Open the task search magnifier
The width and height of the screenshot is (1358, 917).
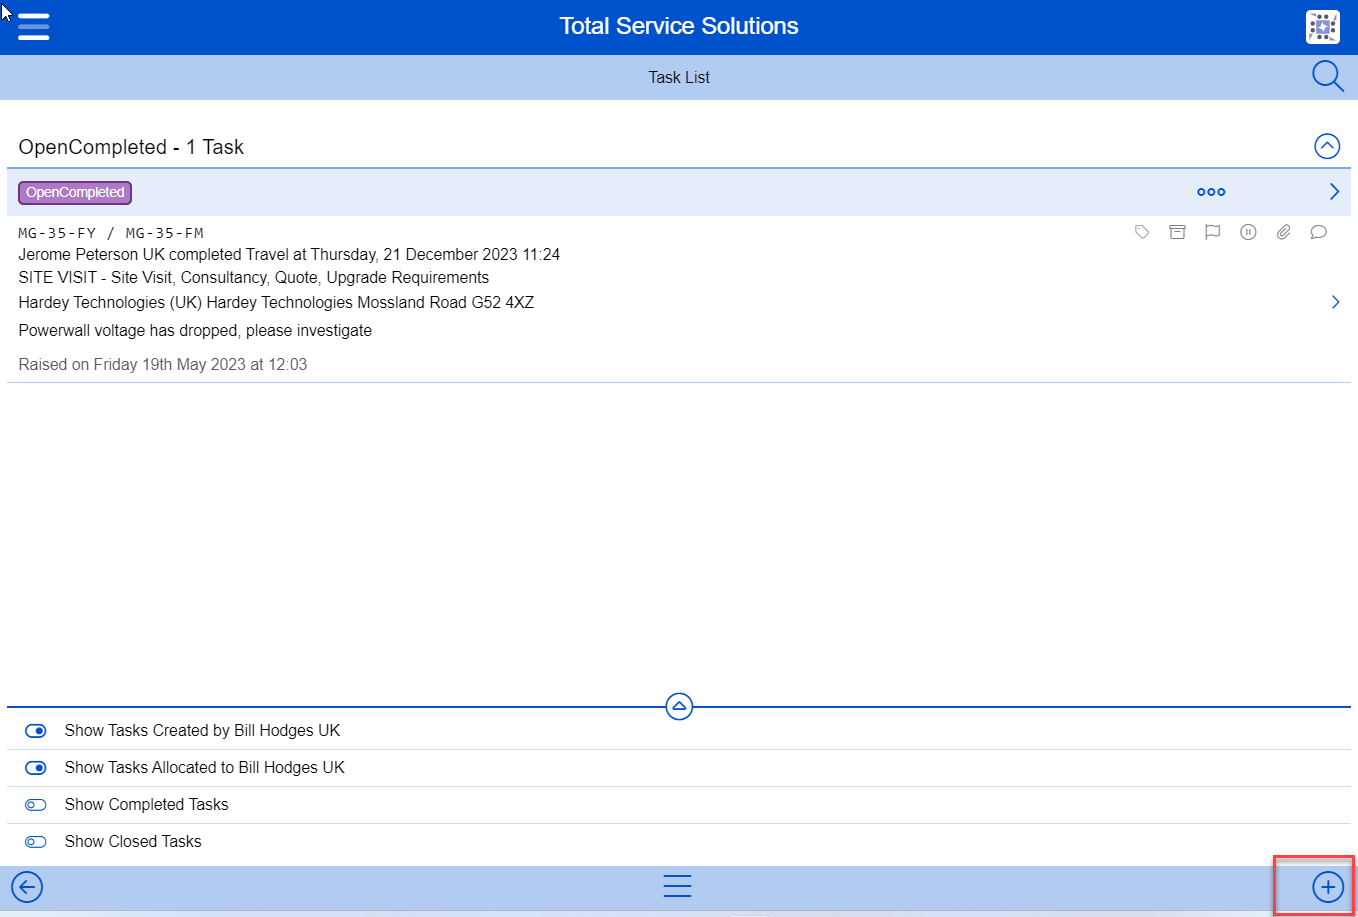pyautogui.click(x=1327, y=76)
